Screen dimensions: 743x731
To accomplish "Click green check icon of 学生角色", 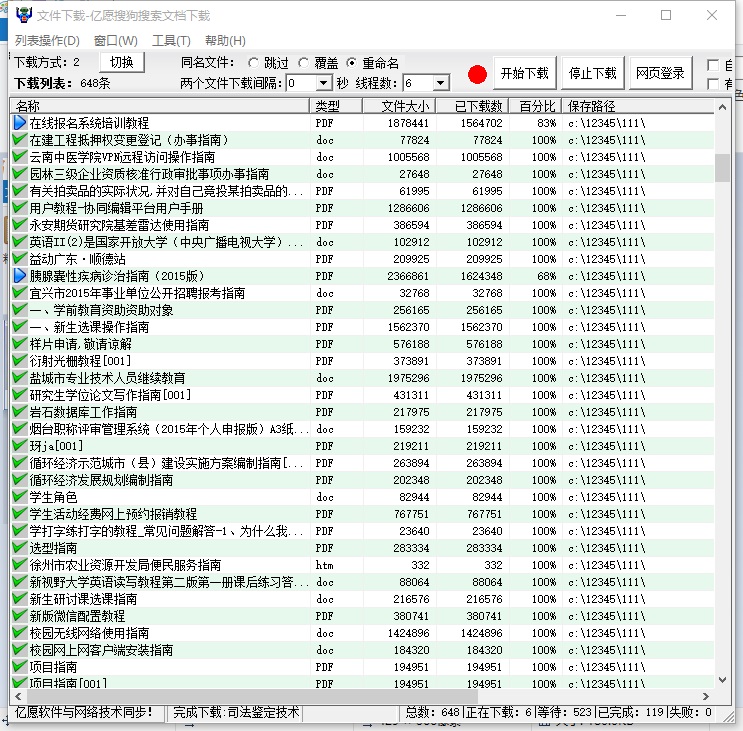I will 20,497.
